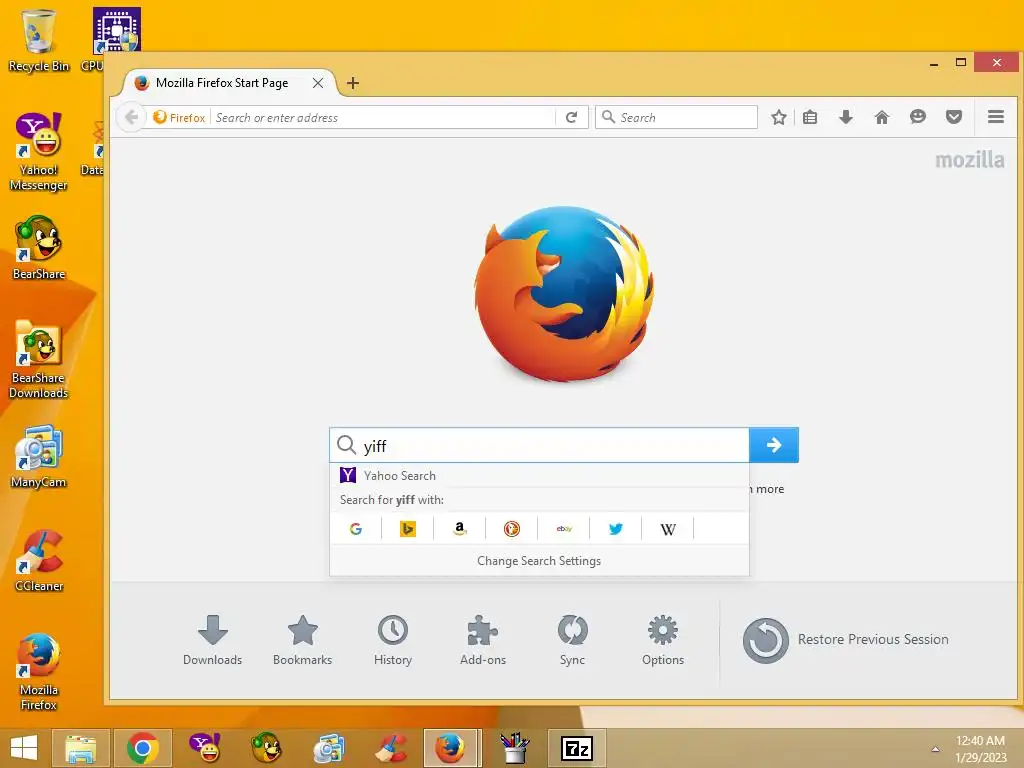Search with Amazon engine icon
The image size is (1024, 768).
[x=460, y=529]
